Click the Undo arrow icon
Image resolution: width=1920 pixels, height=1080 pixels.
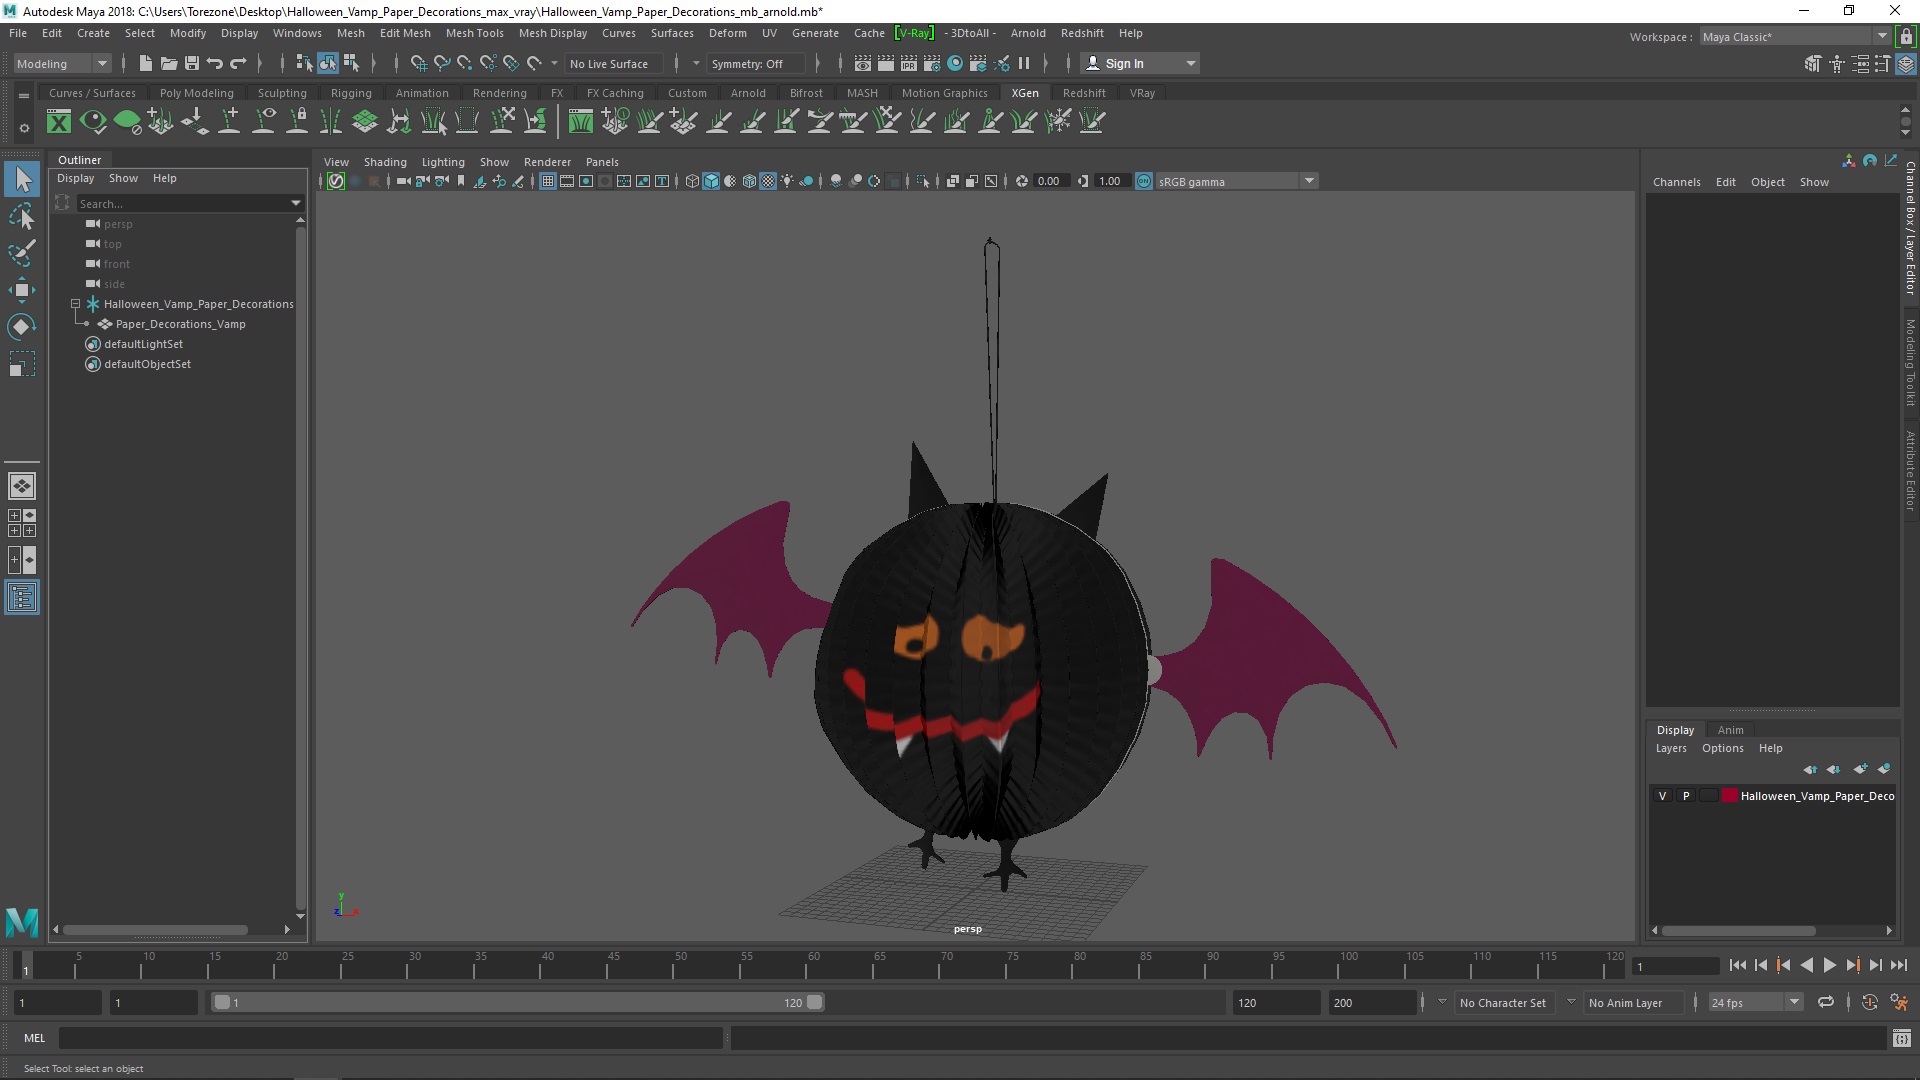coord(215,63)
